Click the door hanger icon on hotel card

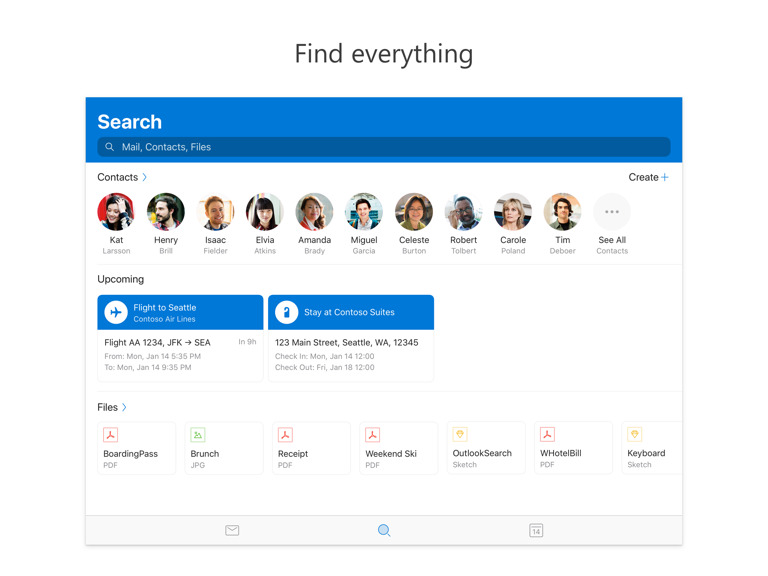click(287, 312)
